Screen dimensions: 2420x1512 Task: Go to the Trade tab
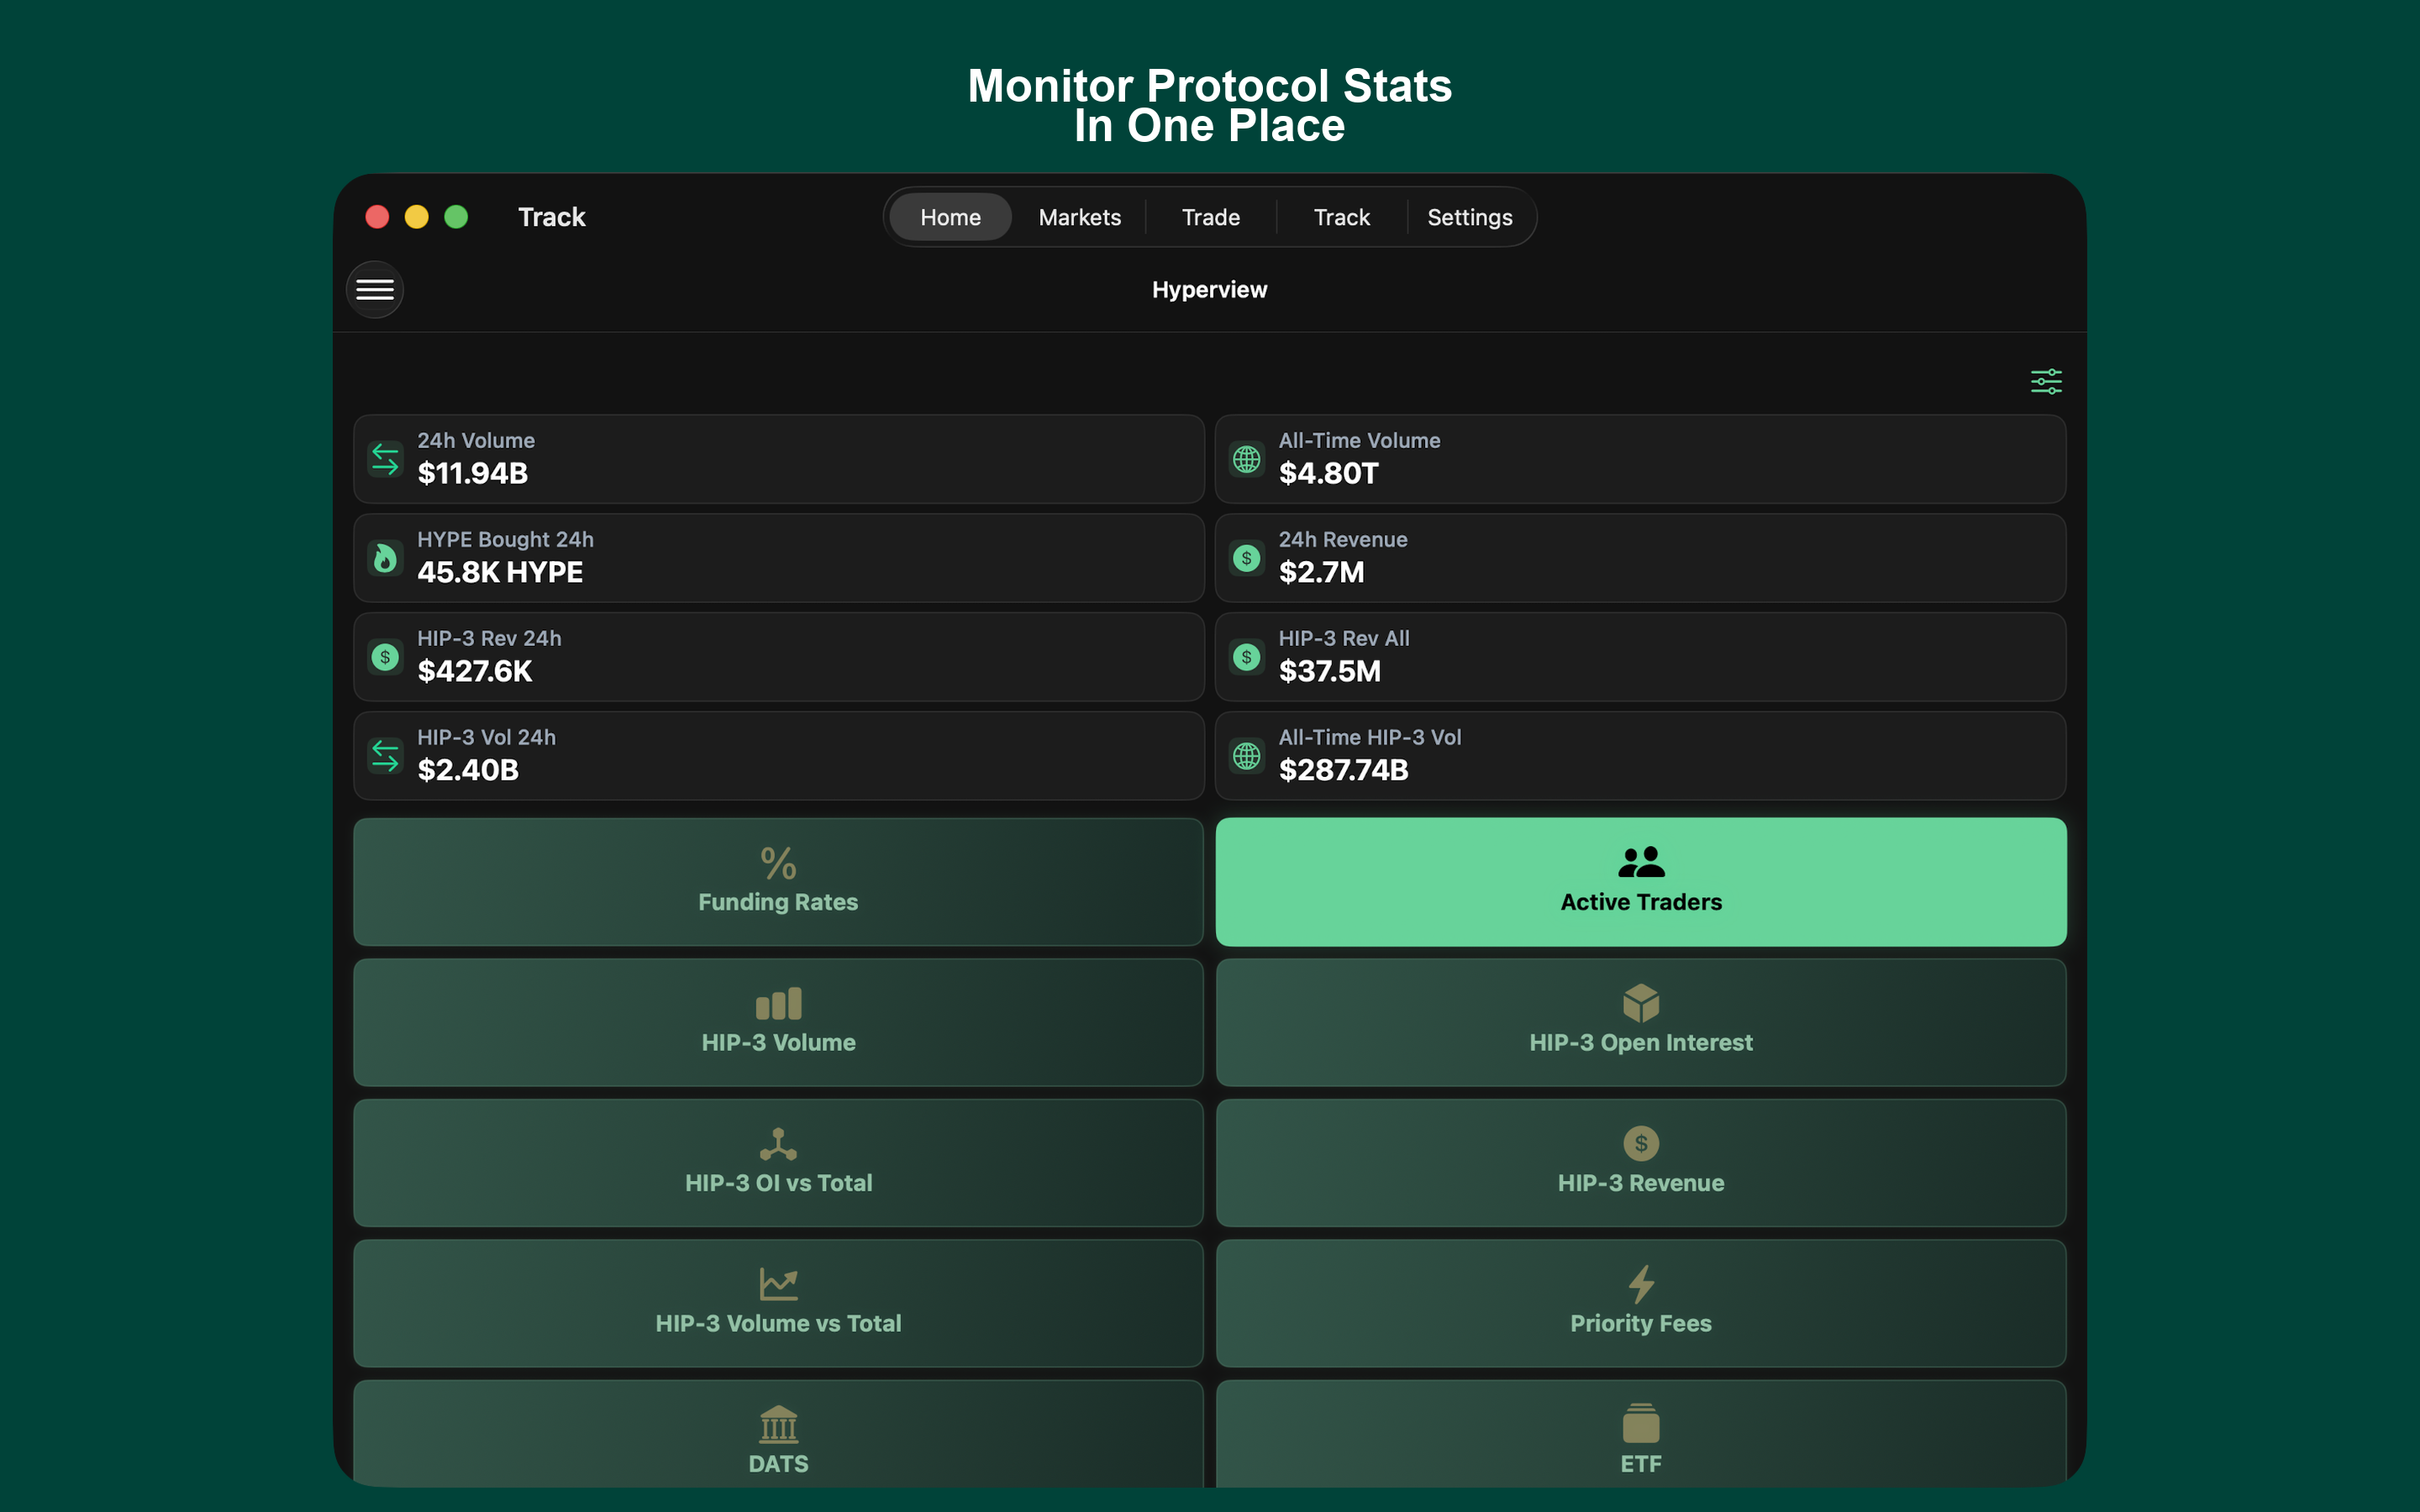[1211, 217]
